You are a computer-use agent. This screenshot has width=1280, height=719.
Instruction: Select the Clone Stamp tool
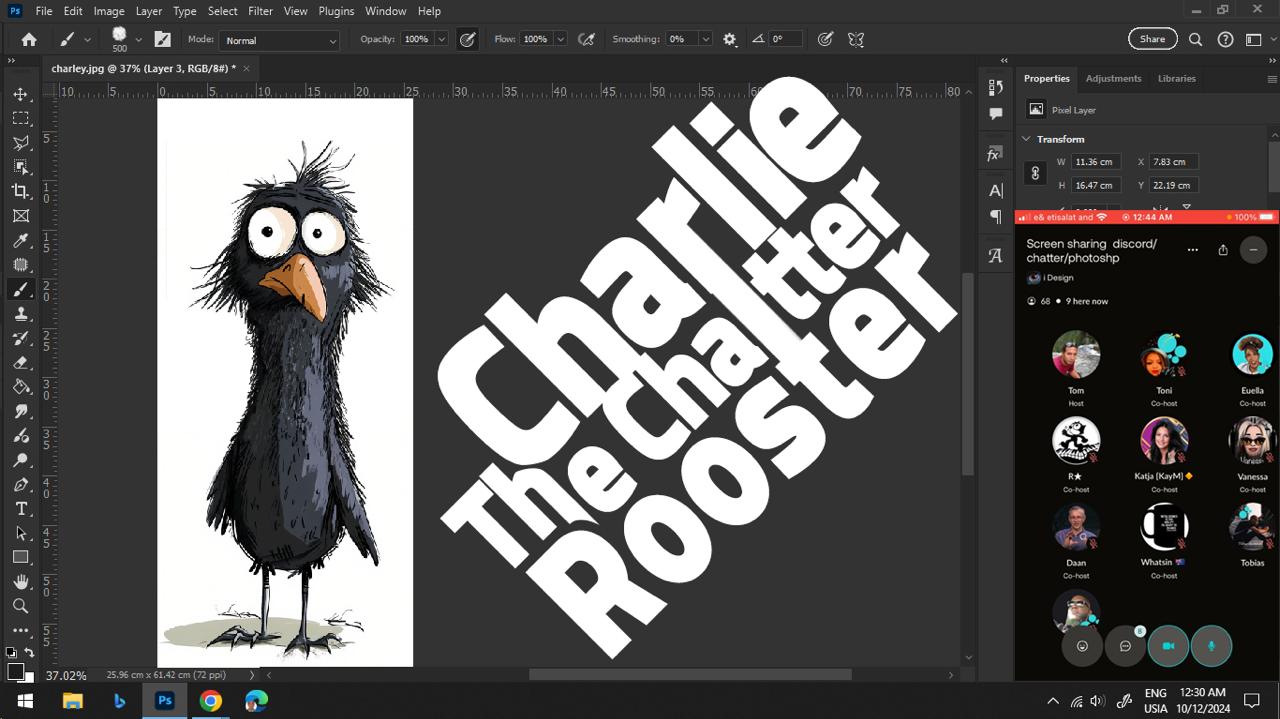pyautogui.click(x=21, y=313)
